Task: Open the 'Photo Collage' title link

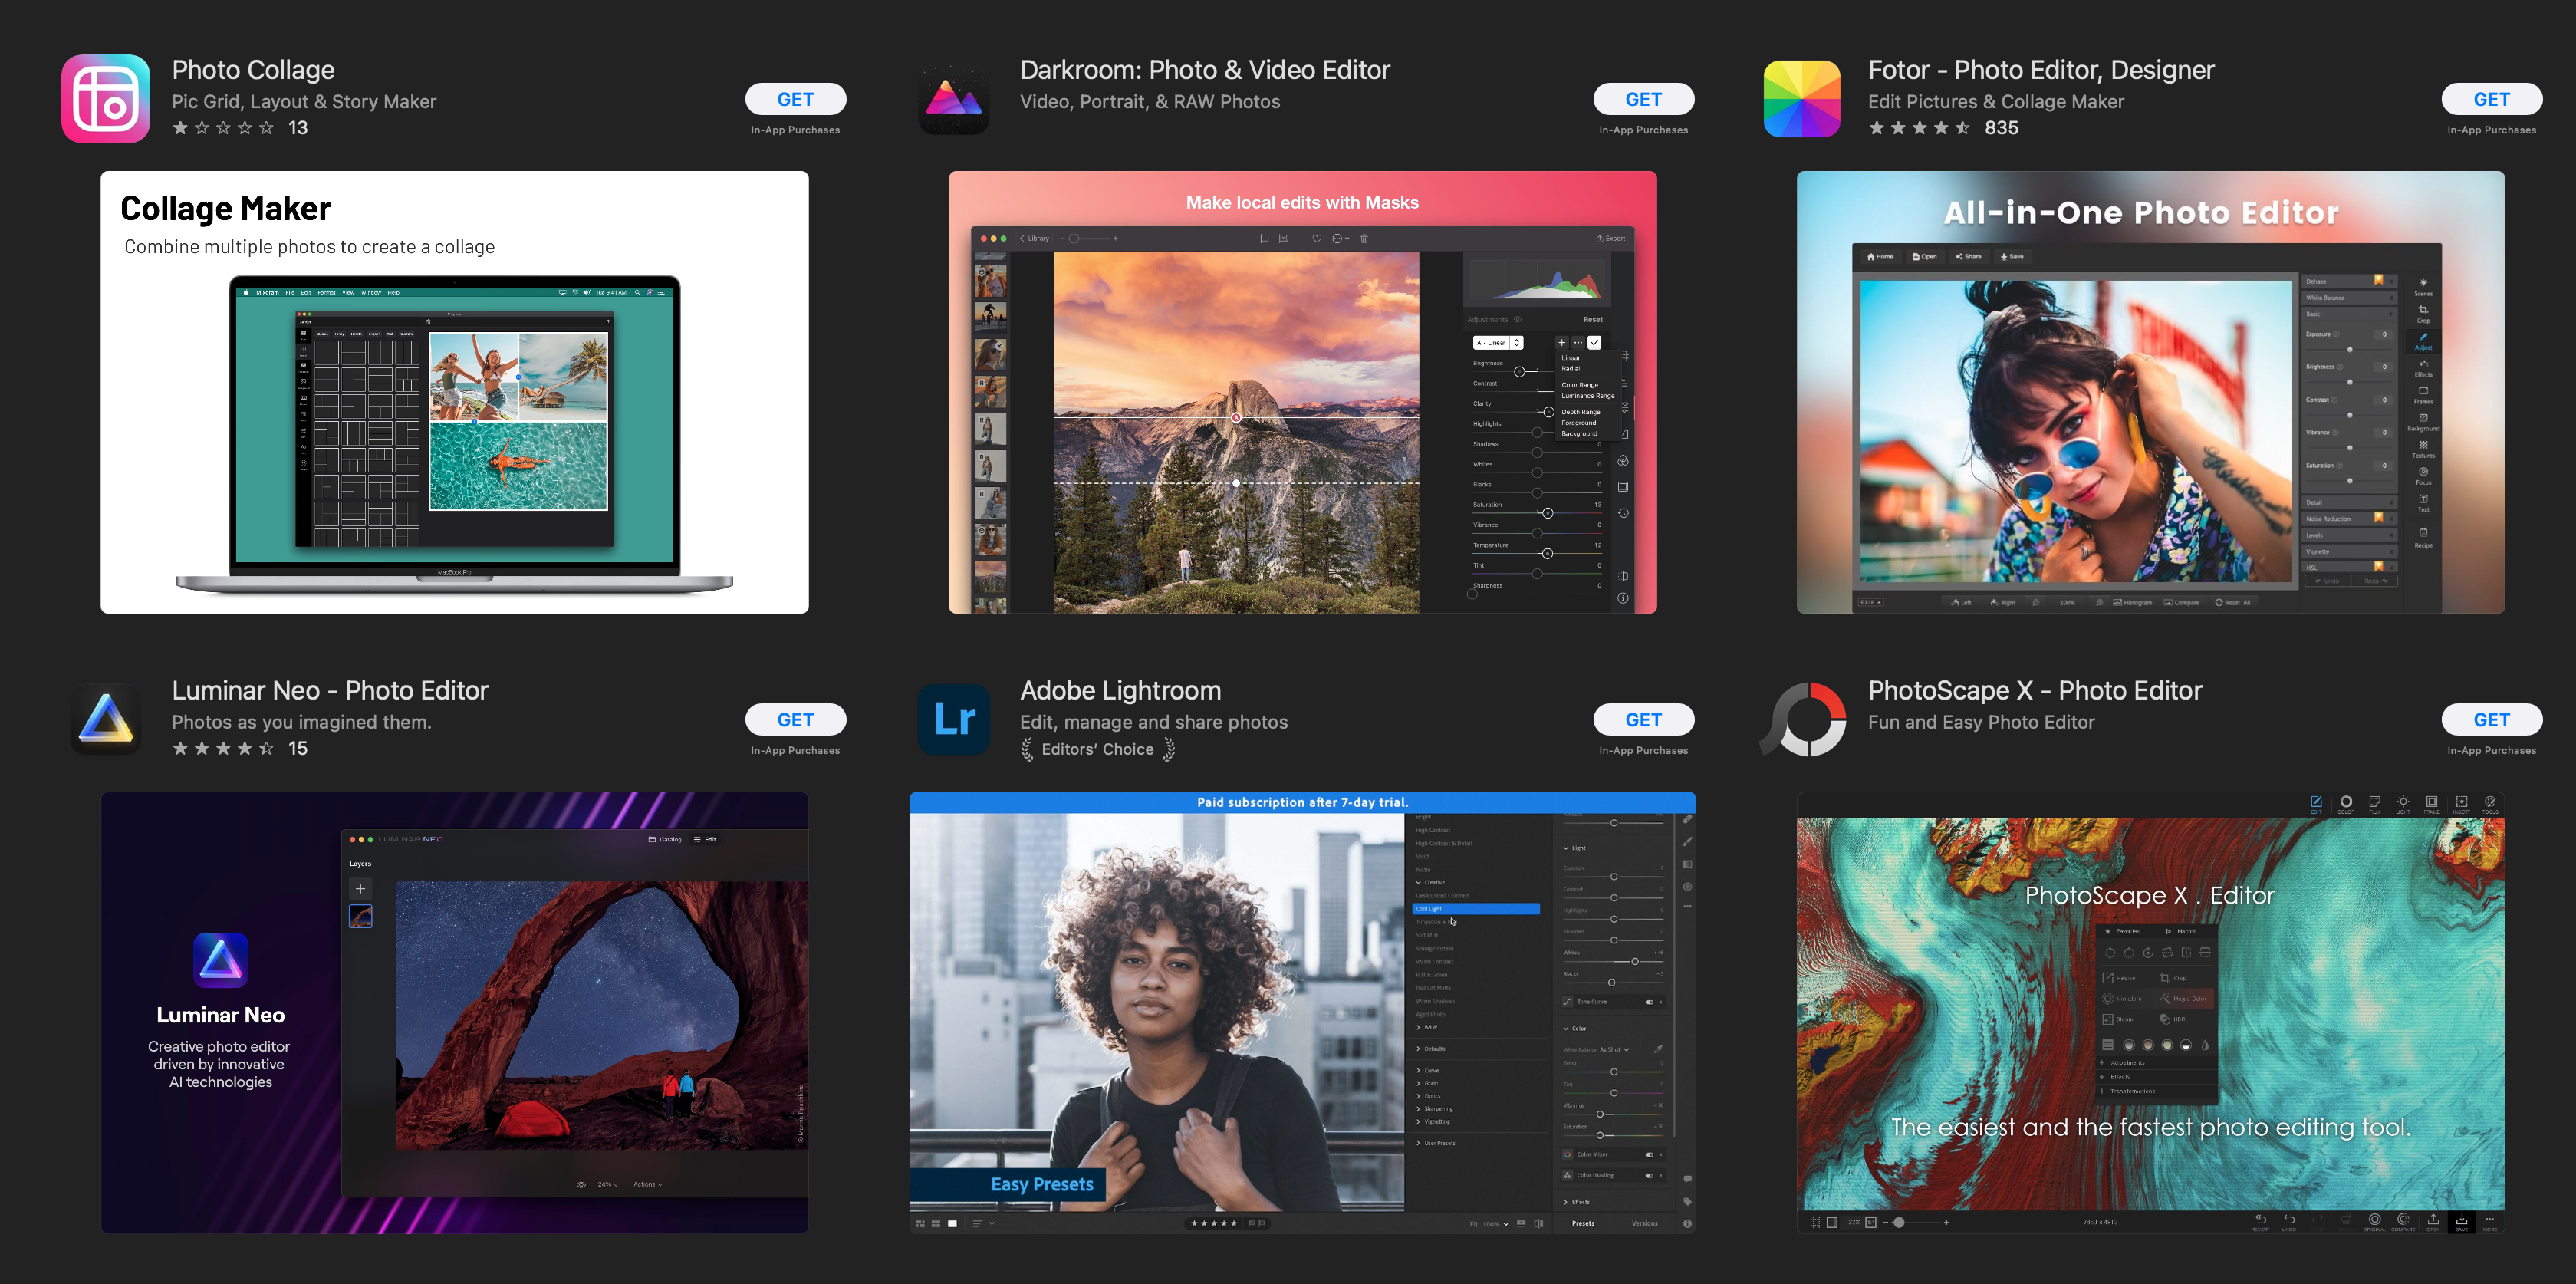Action: [x=253, y=70]
